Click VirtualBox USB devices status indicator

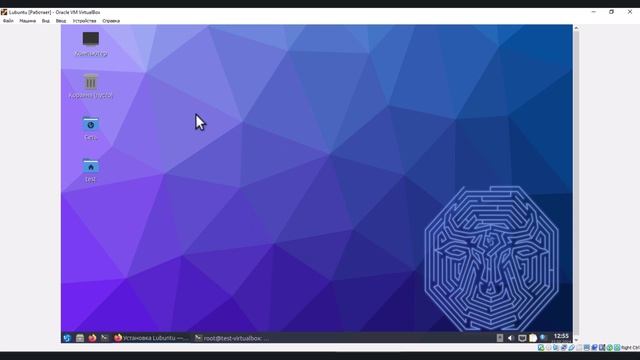[571, 348]
